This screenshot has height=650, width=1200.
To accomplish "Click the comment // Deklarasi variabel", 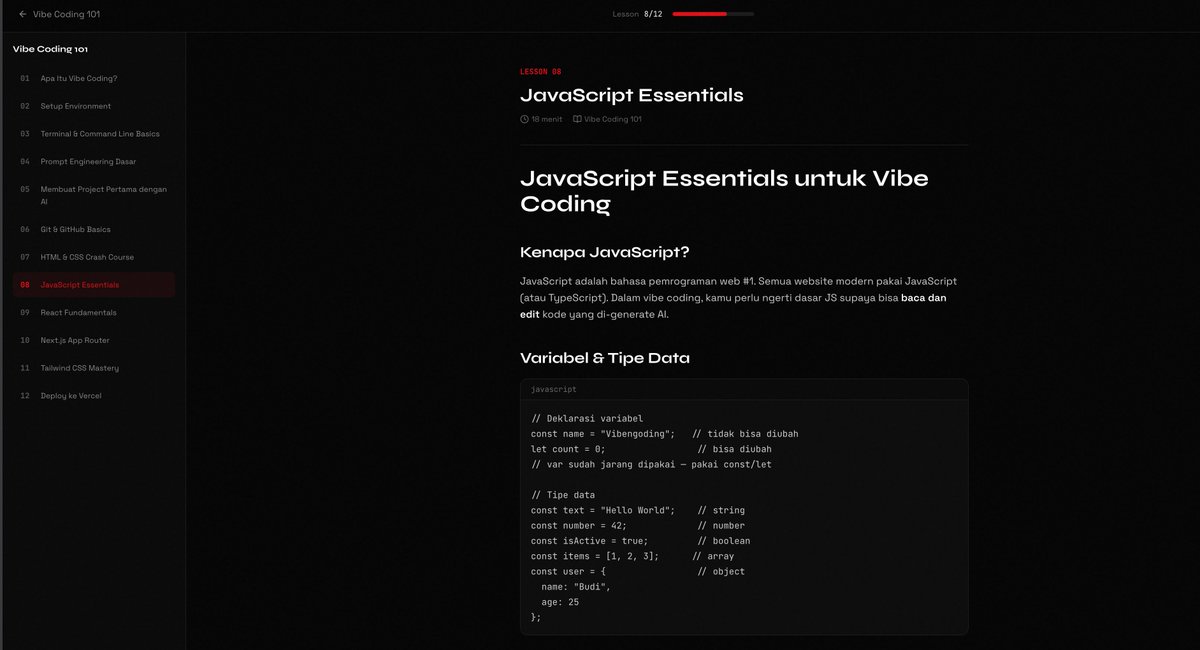I will tap(587, 418).
